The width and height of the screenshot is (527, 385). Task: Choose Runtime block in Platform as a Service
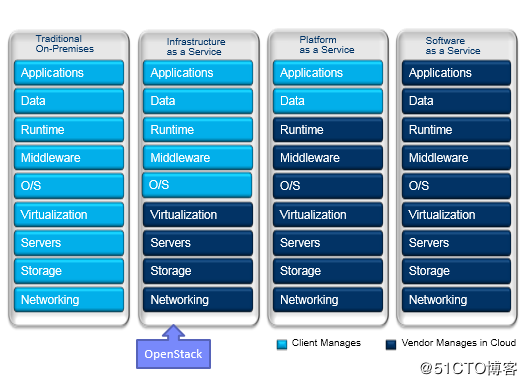tap(328, 130)
